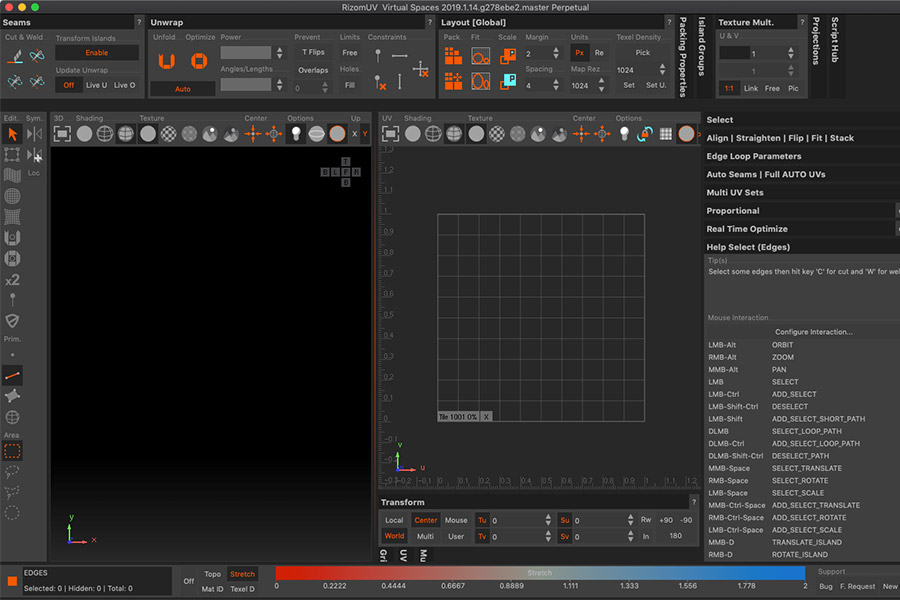The width and height of the screenshot is (900, 600).
Task: Click the Weld edges icon in Seams
Action: point(37,56)
